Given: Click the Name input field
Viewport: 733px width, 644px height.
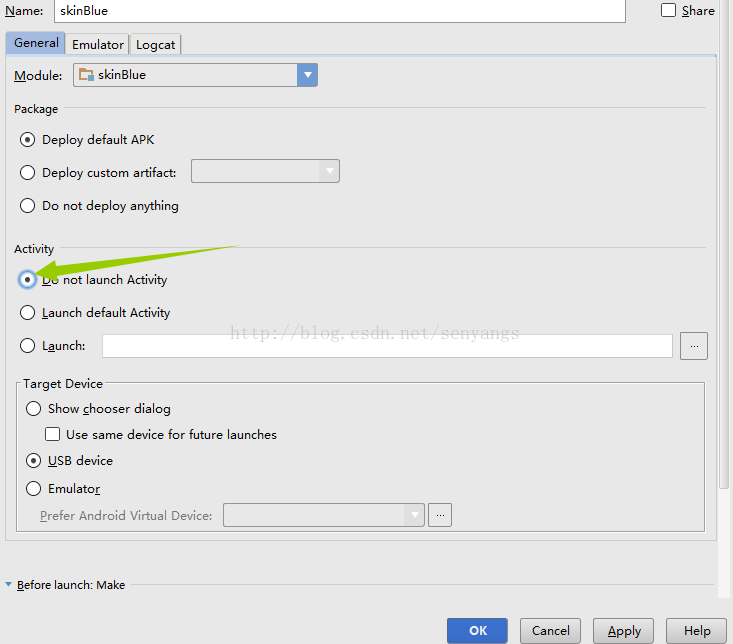Looking at the screenshot, I should [340, 11].
